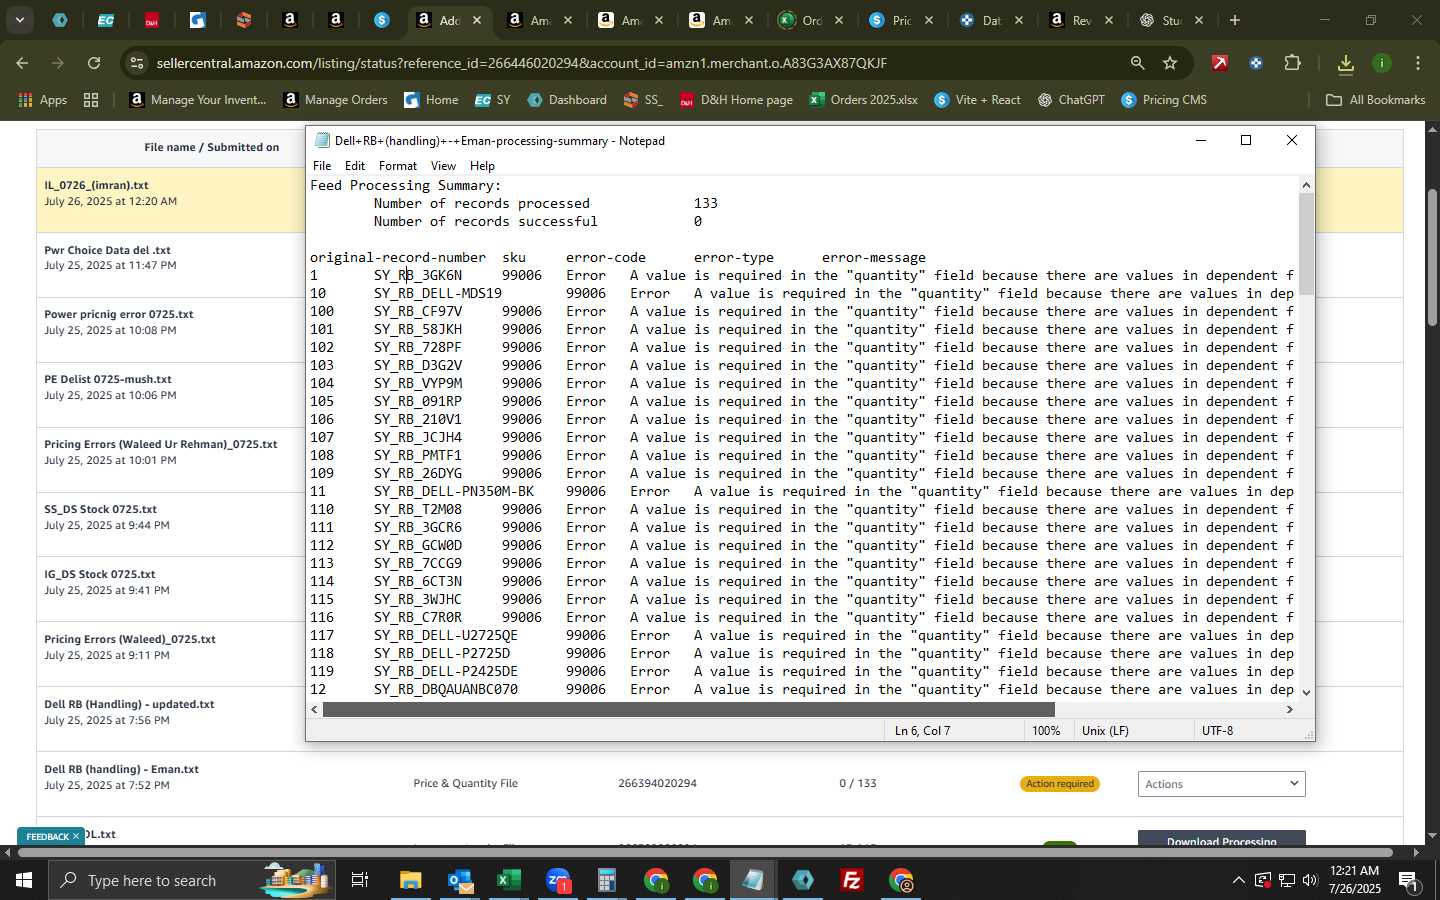Screen dimensions: 1440x900
Task: Open Orders 2025.xlsx bookmark
Action: point(864,100)
